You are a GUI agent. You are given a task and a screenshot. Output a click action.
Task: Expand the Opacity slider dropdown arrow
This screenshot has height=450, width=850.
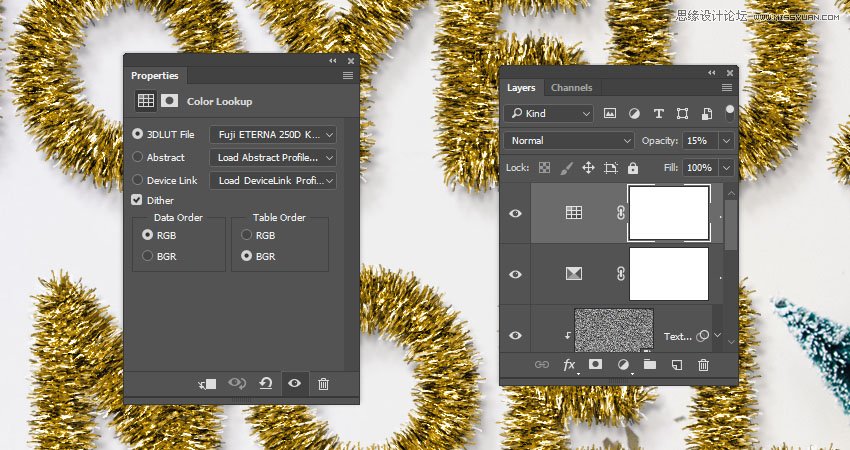727,141
